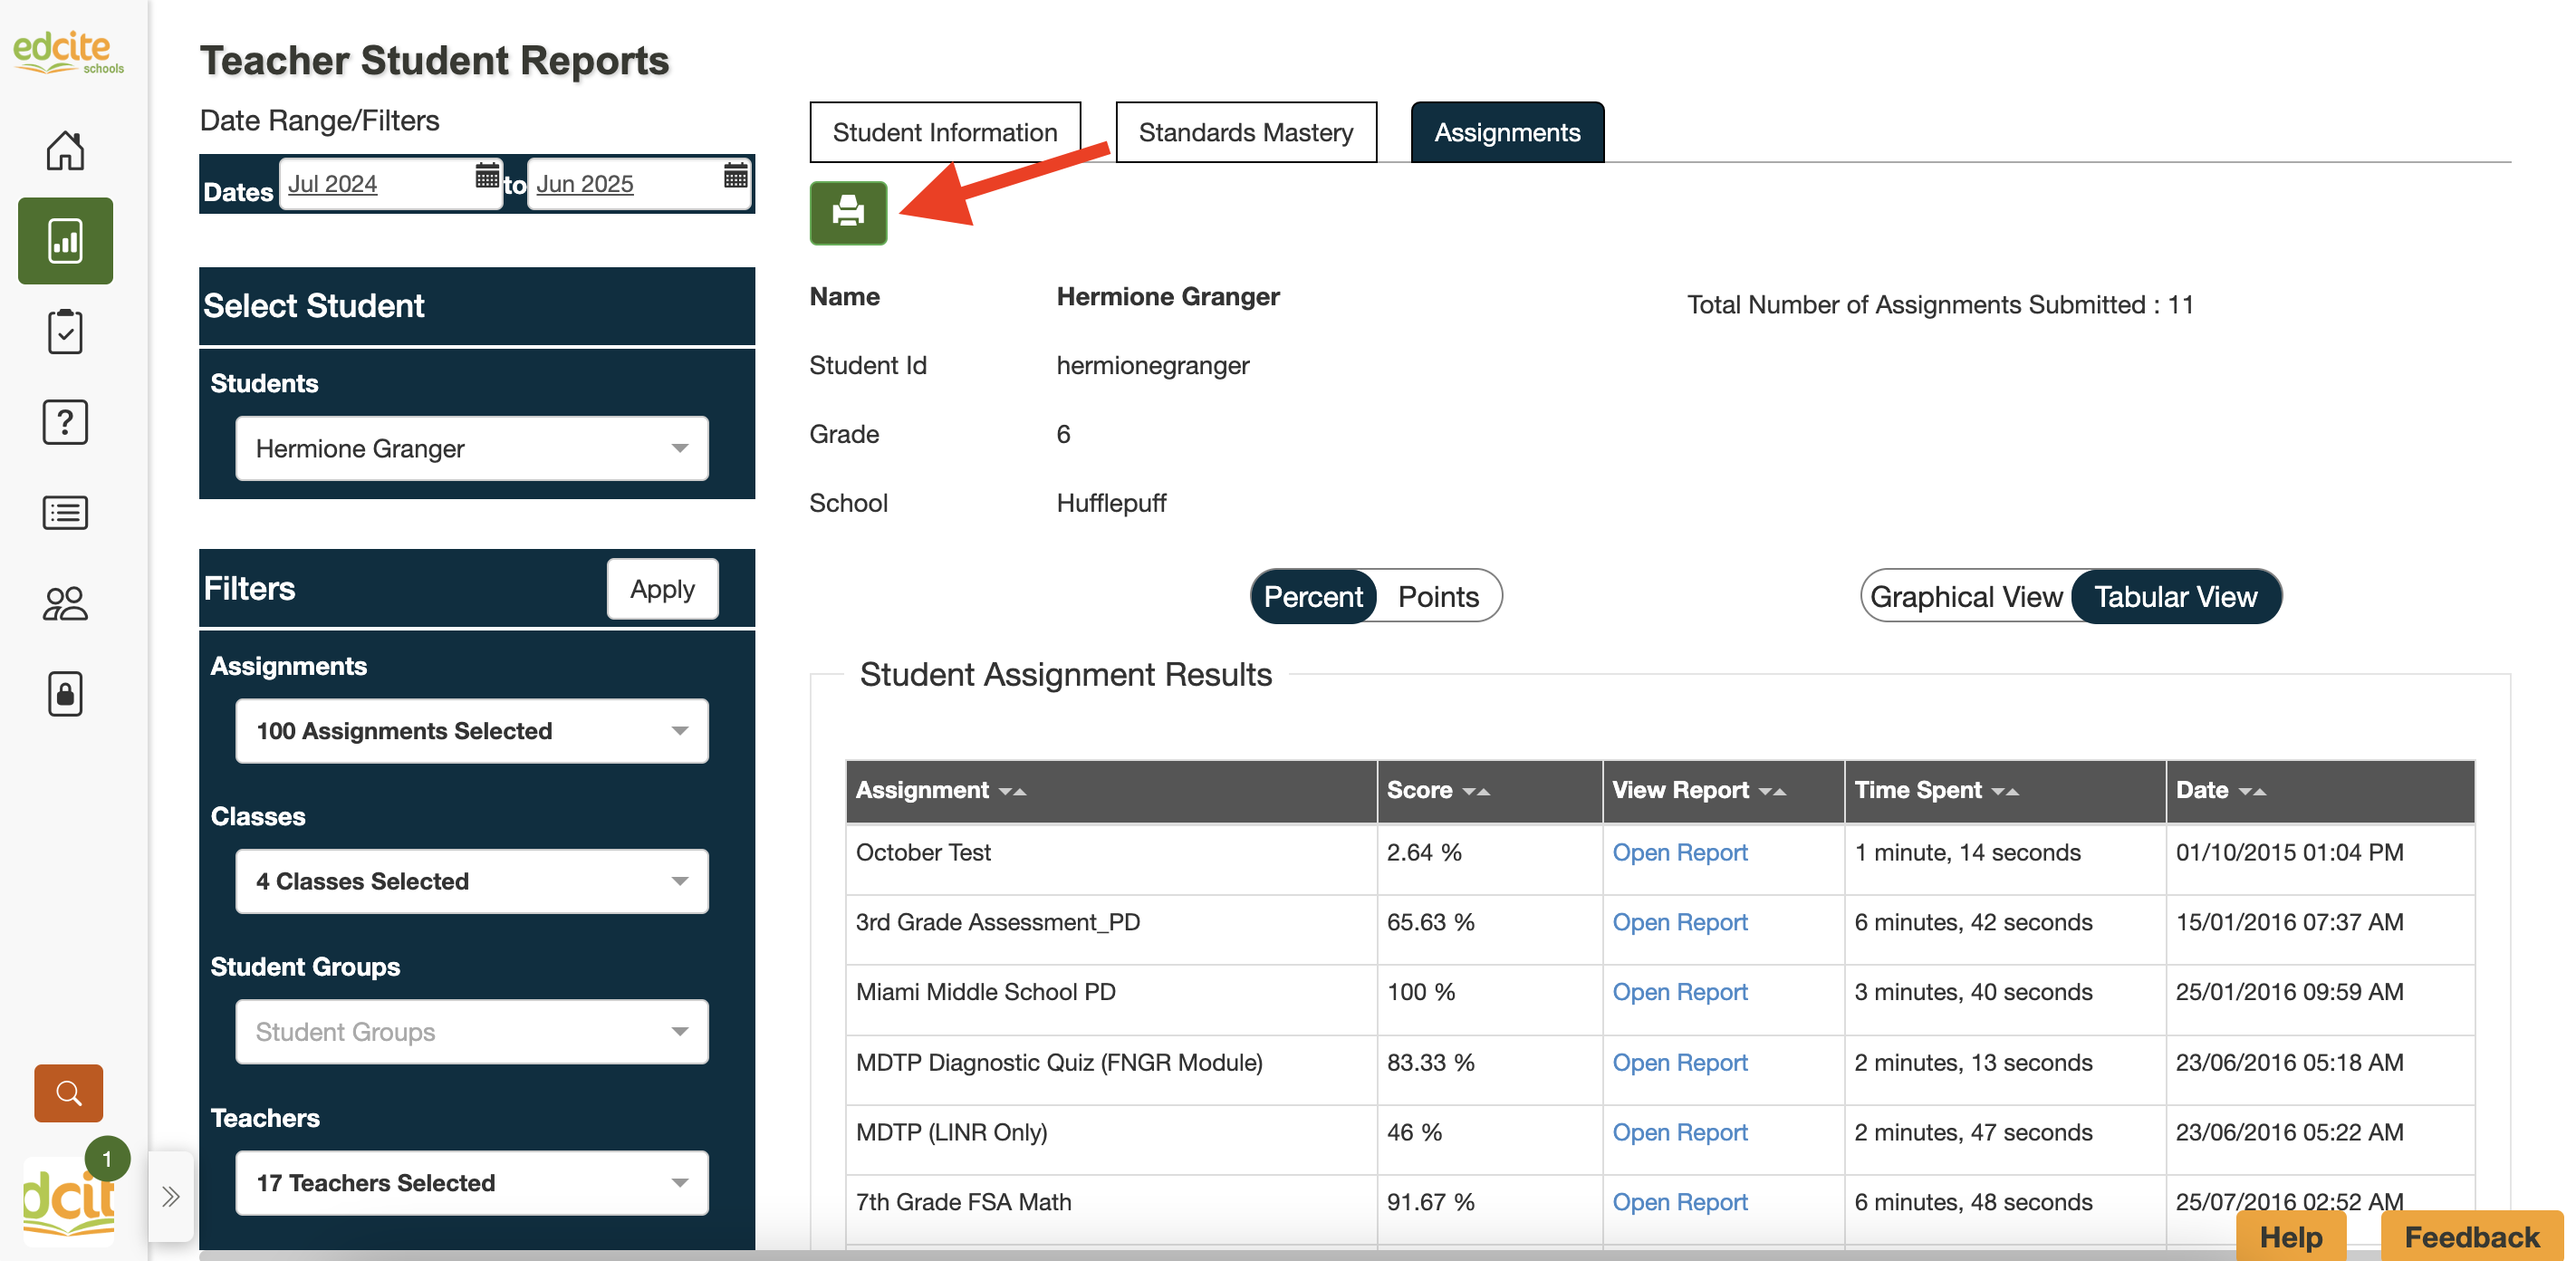Click the Jun 2025 end date field
This screenshot has width=2576, height=1261.
pos(585,184)
